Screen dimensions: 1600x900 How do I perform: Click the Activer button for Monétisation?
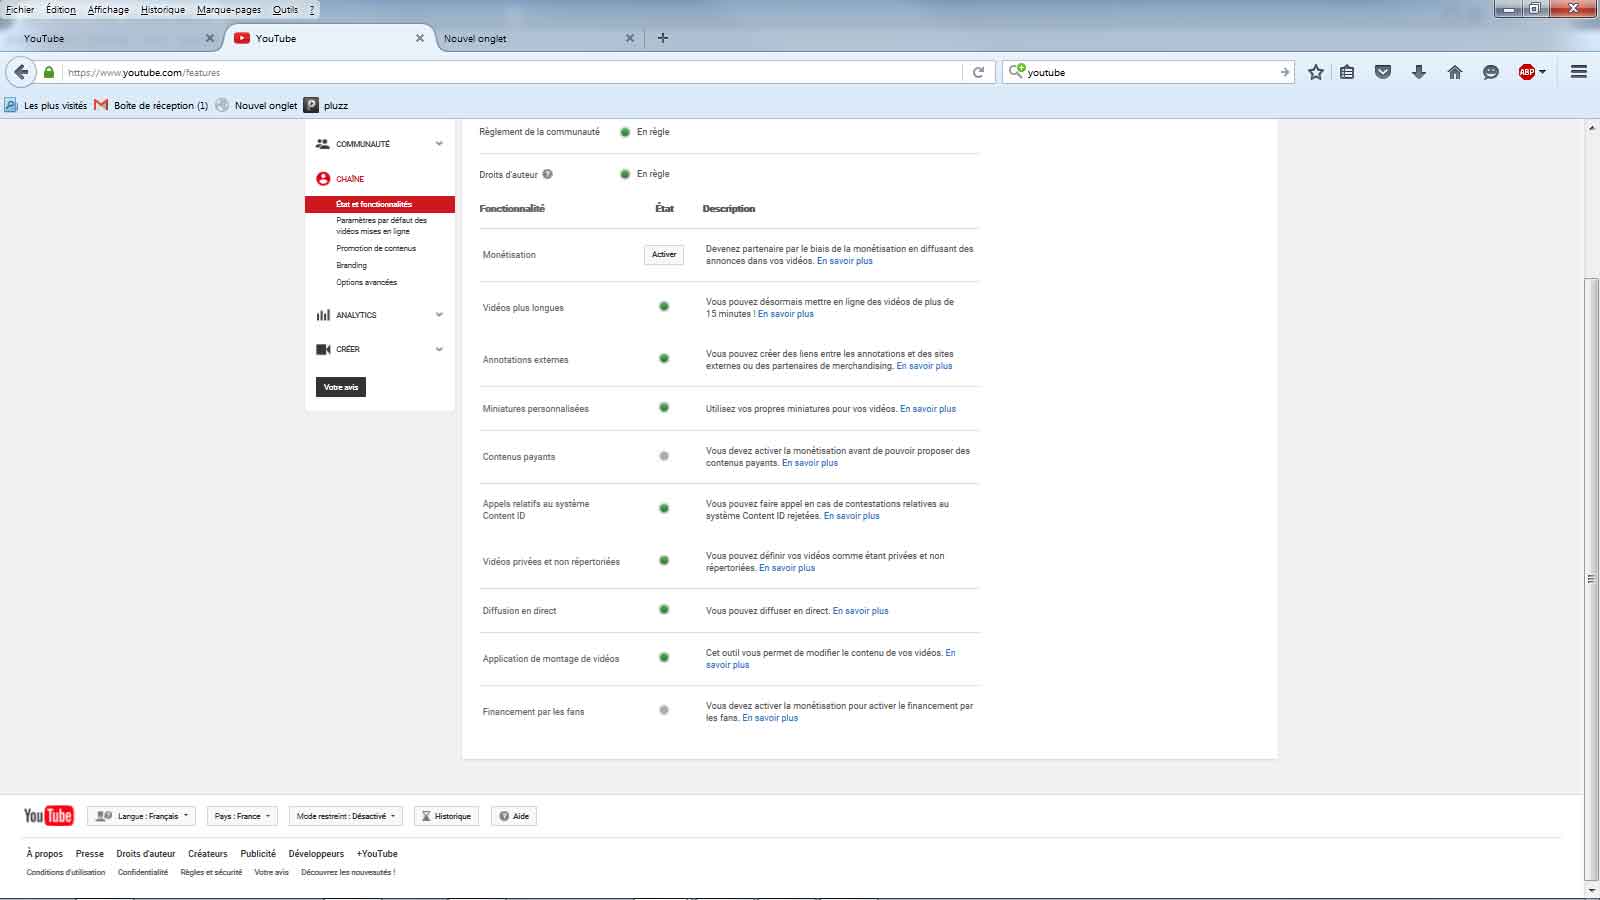pos(664,255)
